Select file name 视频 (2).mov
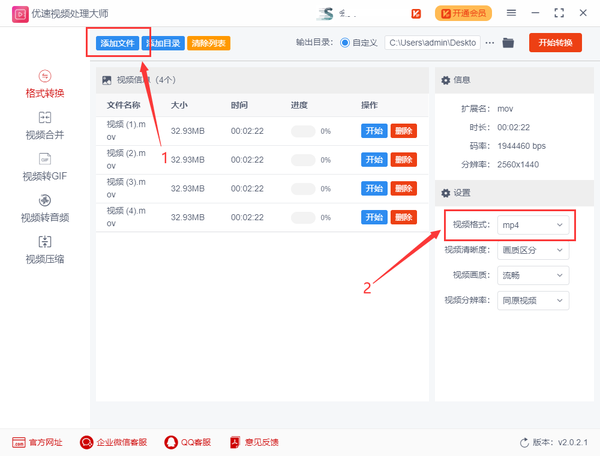 point(126,159)
